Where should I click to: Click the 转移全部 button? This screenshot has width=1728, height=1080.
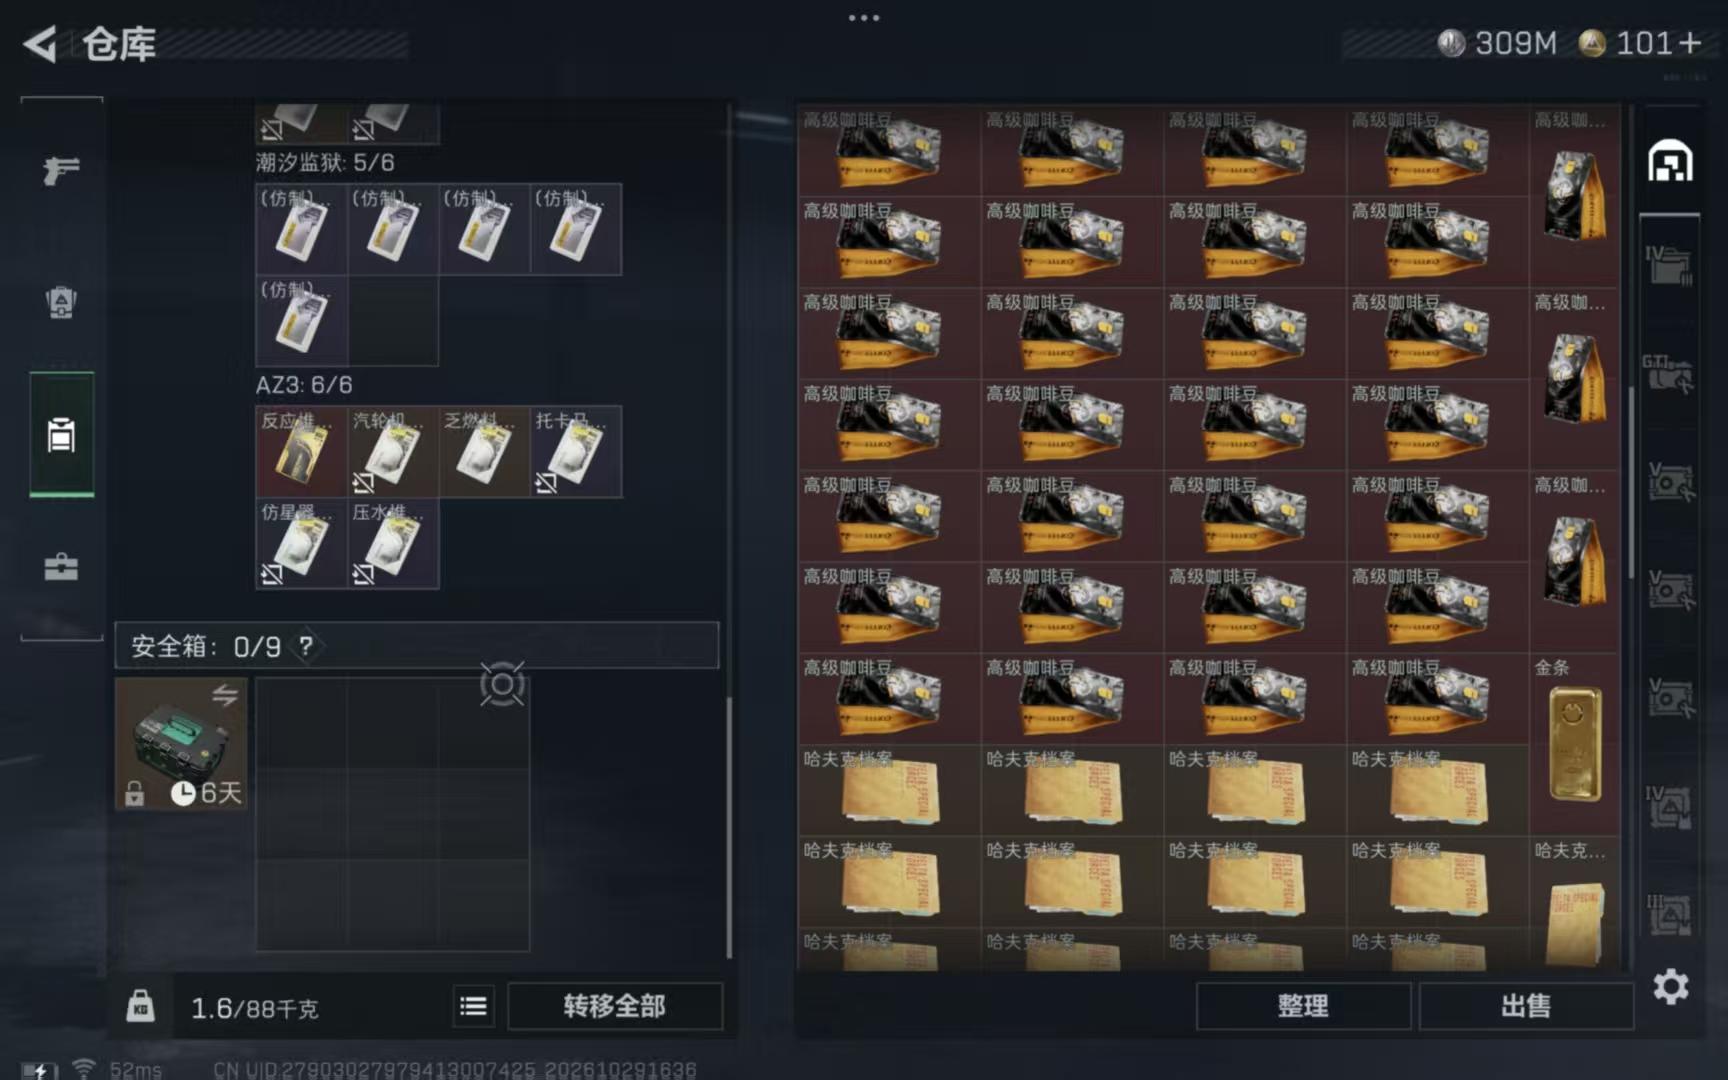coord(614,1006)
